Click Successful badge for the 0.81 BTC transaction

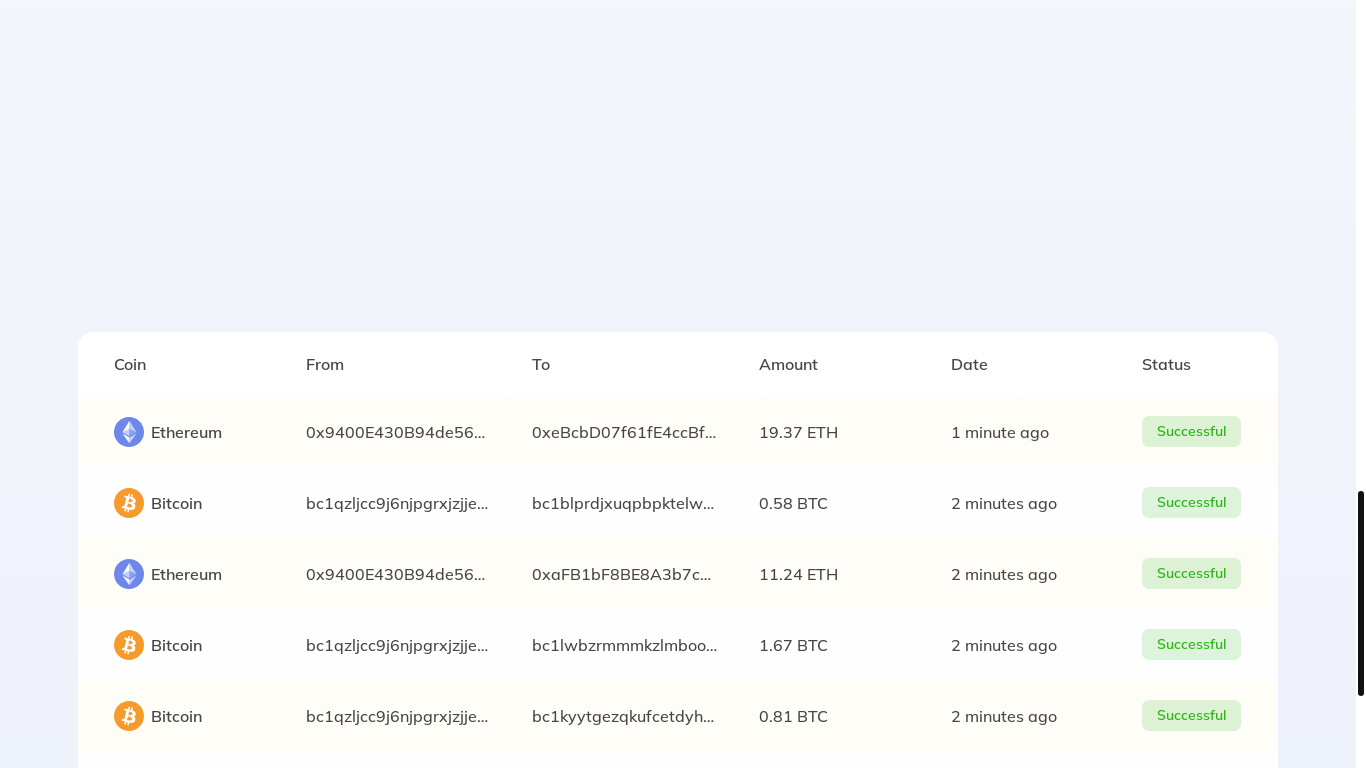(x=1191, y=716)
